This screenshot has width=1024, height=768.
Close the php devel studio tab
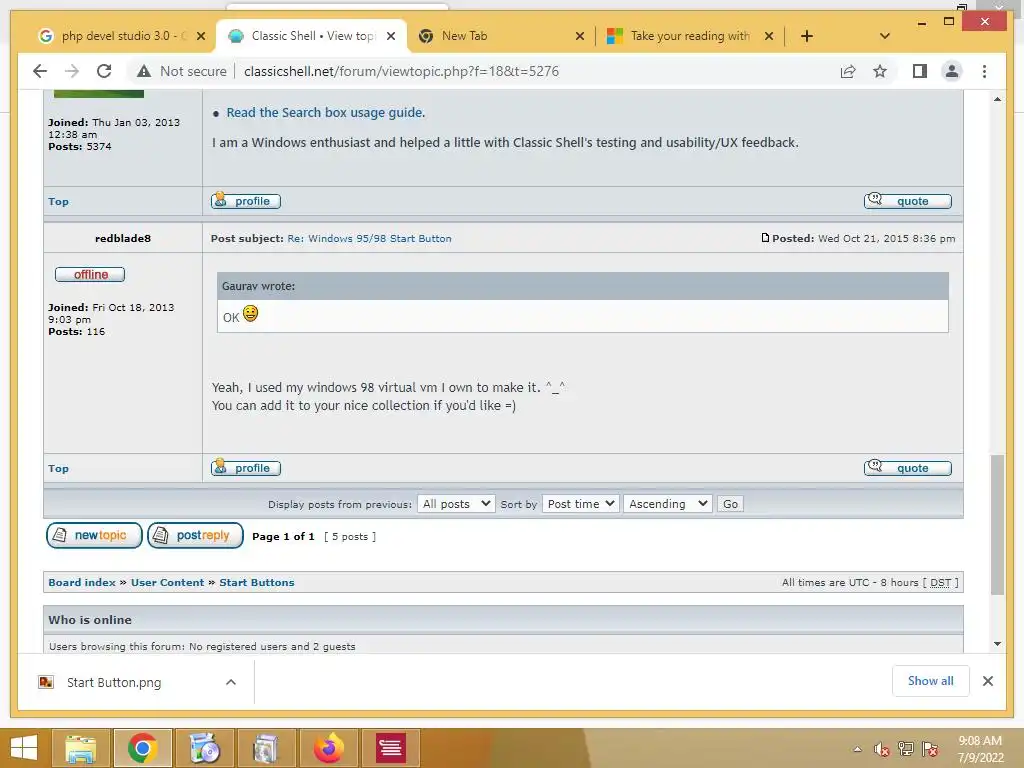201,36
